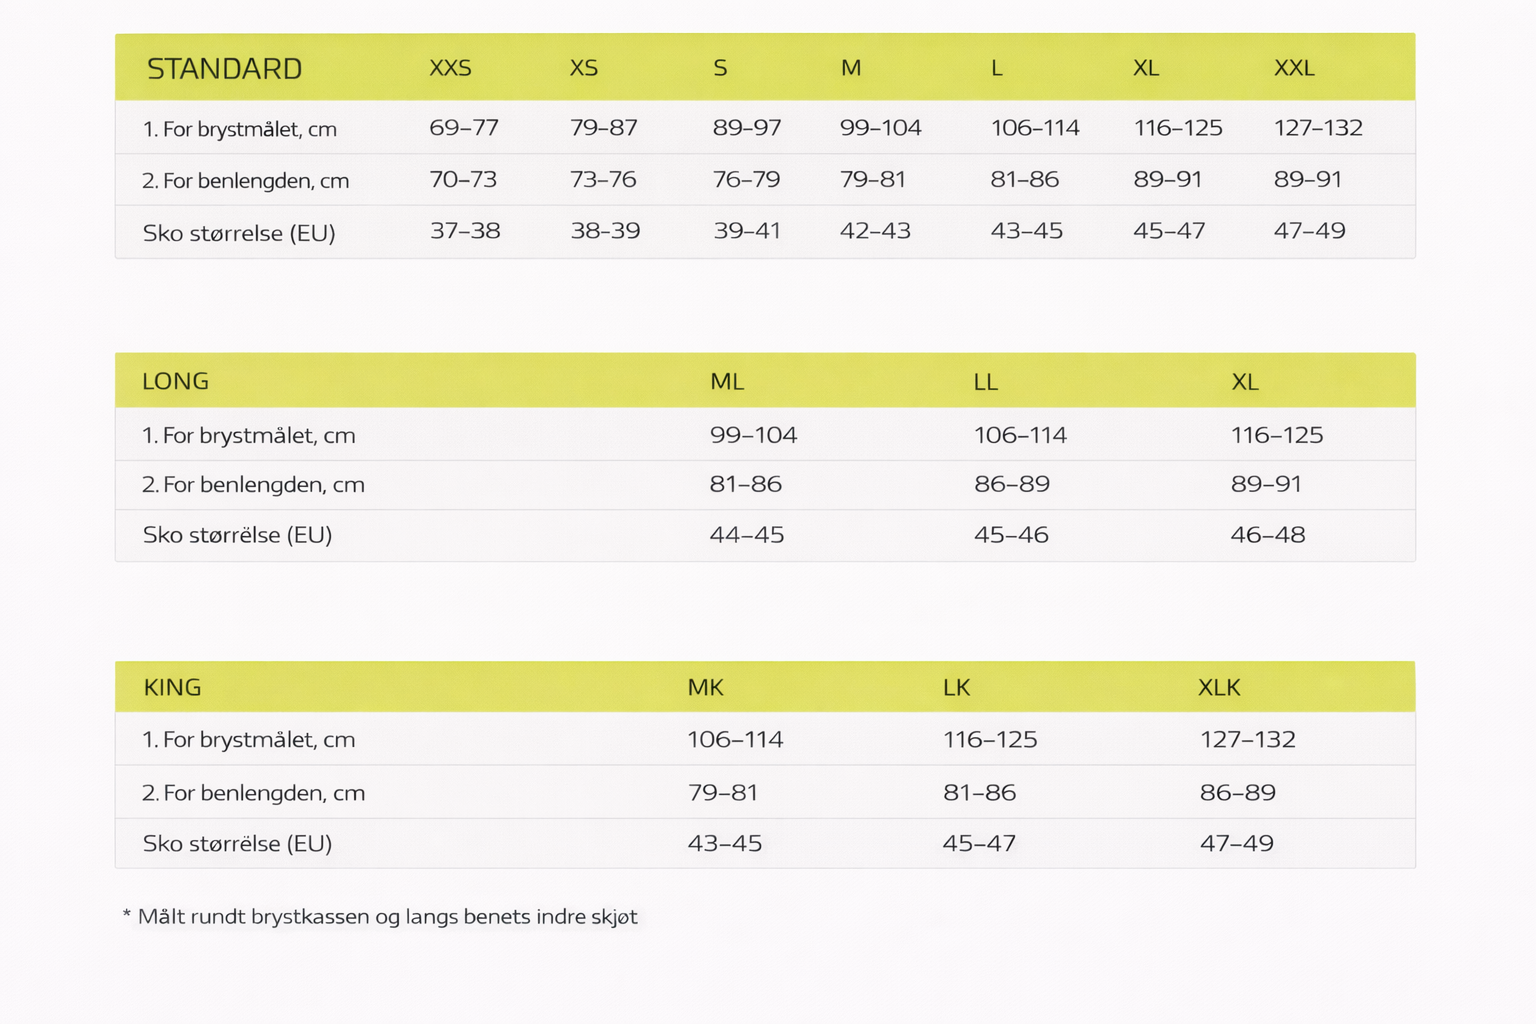Click shoe size 37–38 in STANDARD table
Screen dimensions: 1536x1024
465,231
